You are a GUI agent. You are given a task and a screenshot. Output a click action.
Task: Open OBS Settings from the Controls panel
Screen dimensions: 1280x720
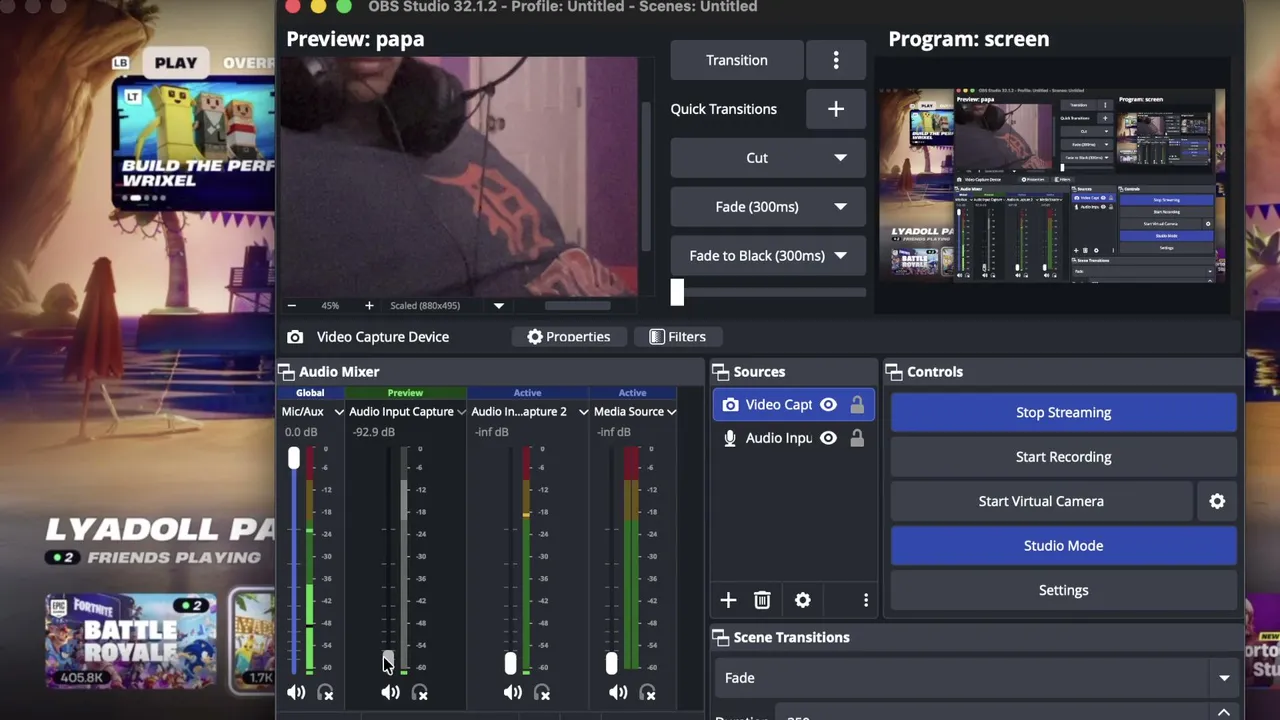tap(1063, 590)
